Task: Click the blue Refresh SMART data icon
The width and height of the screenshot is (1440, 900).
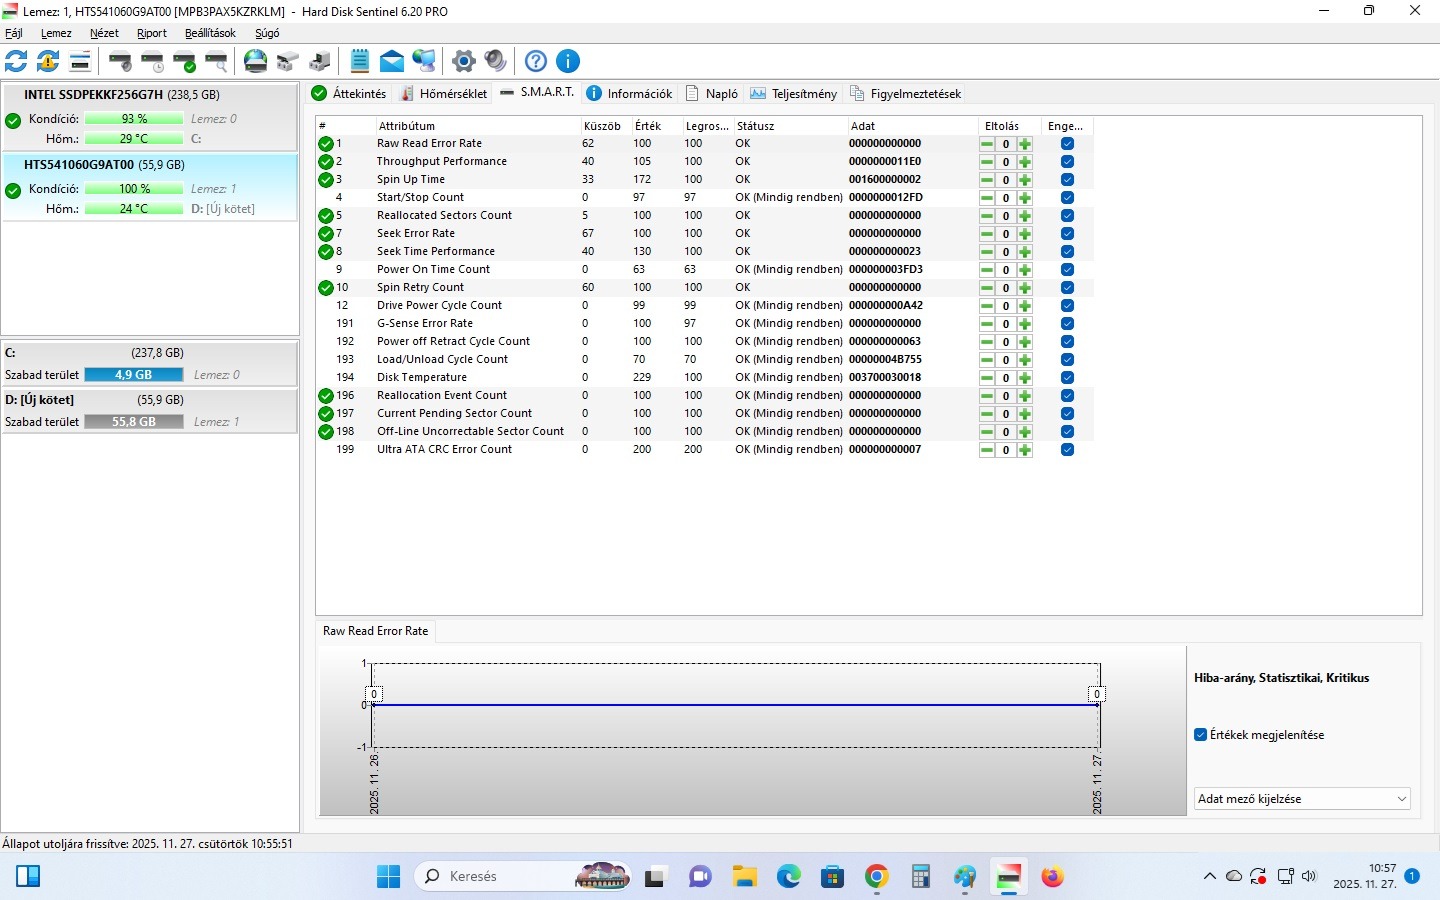Action: pos(16,61)
